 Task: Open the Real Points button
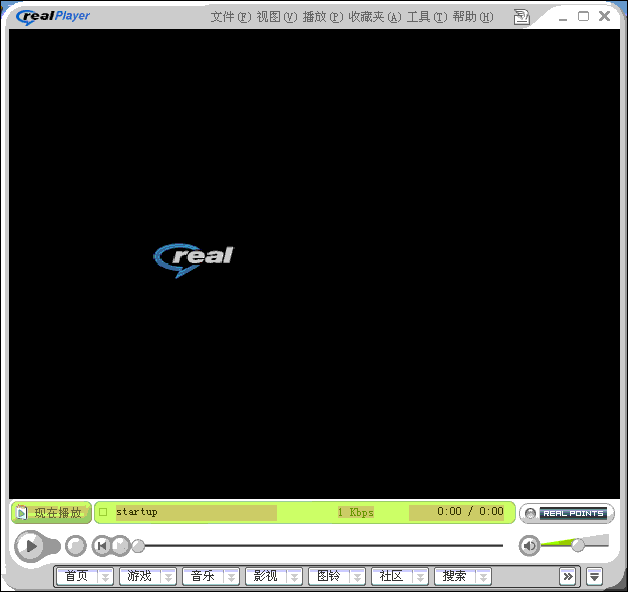click(567, 513)
